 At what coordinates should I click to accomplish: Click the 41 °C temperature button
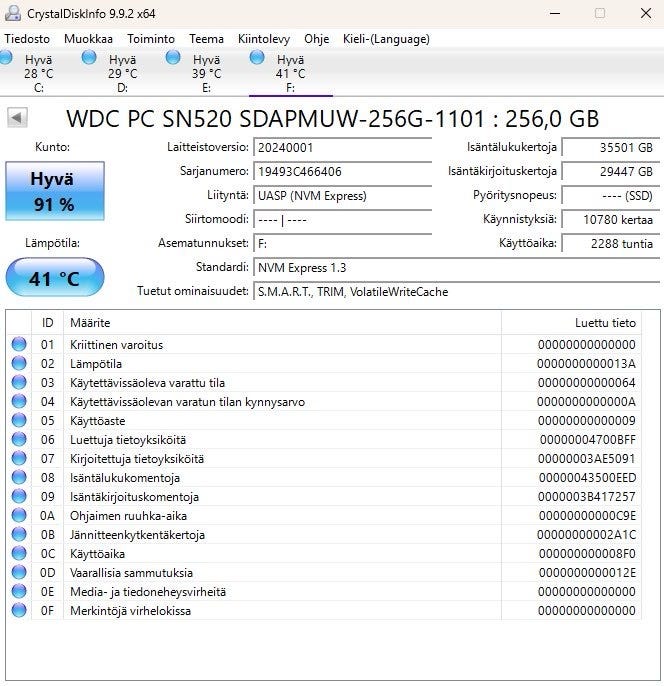(x=55, y=277)
